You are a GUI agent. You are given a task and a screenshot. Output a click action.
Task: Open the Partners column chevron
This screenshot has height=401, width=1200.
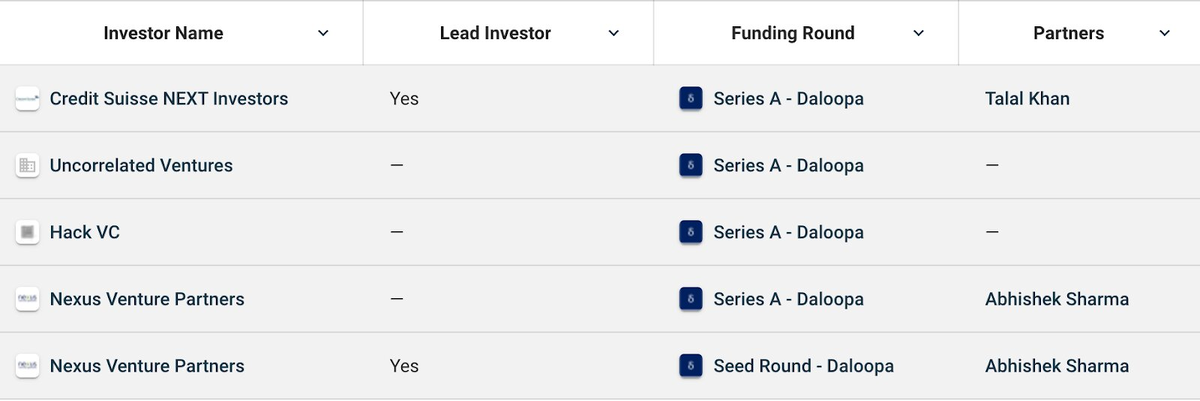click(x=1165, y=34)
